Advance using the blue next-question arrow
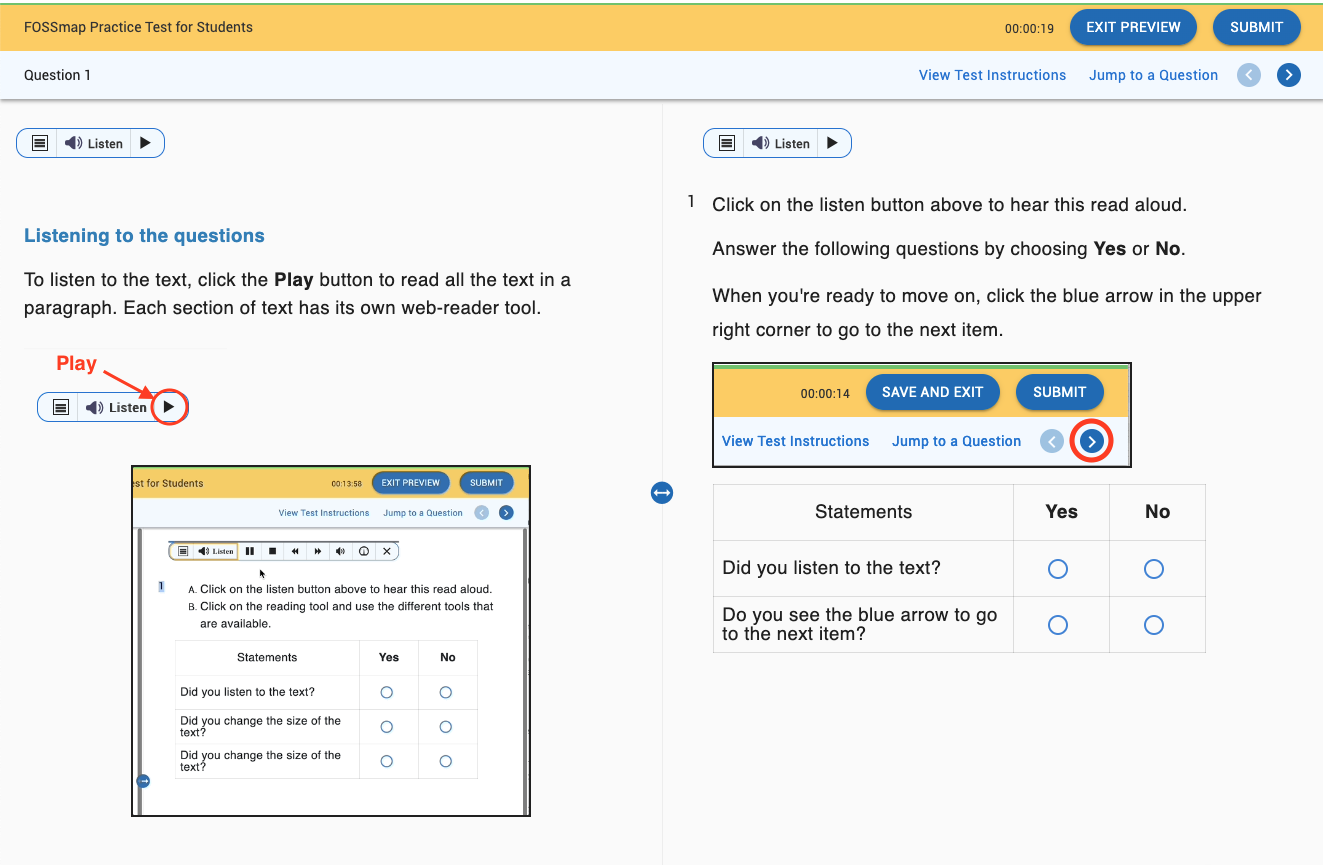This screenshot has height=865, width=1323. (x=1288, y=74)
